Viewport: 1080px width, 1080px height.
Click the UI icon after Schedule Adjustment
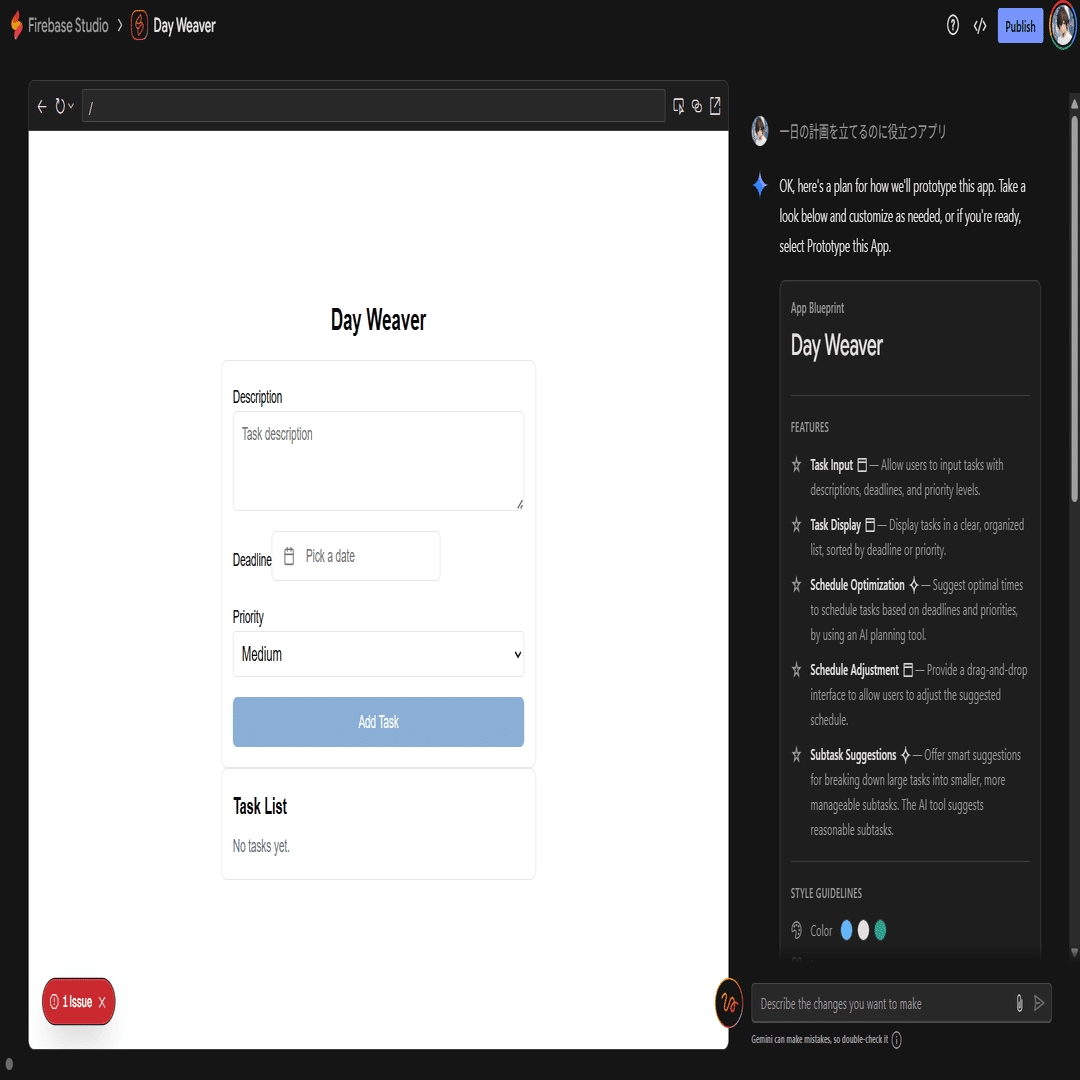pos(908,670)
